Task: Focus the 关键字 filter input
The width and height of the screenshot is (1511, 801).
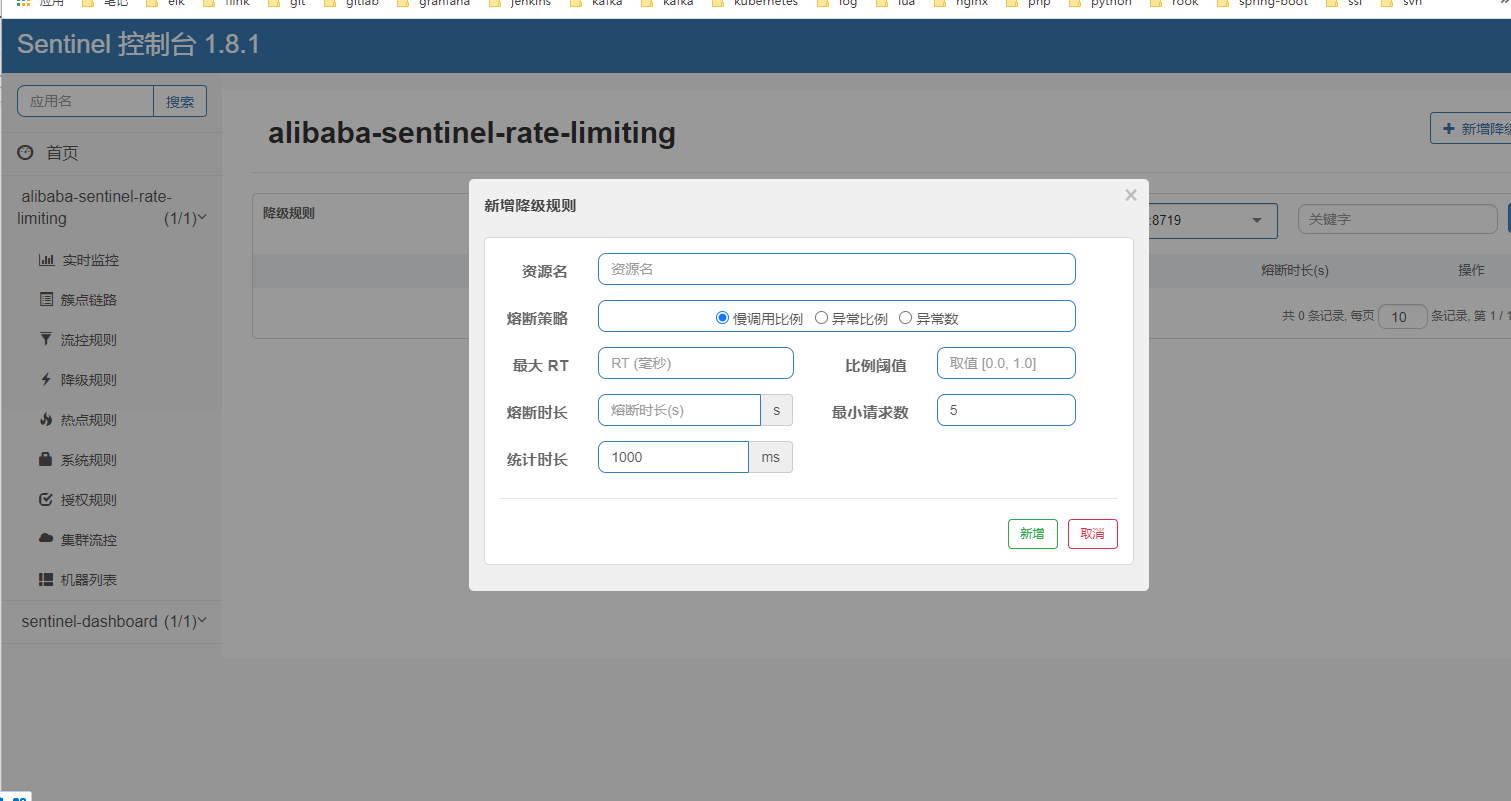Action: (1397, 219)
